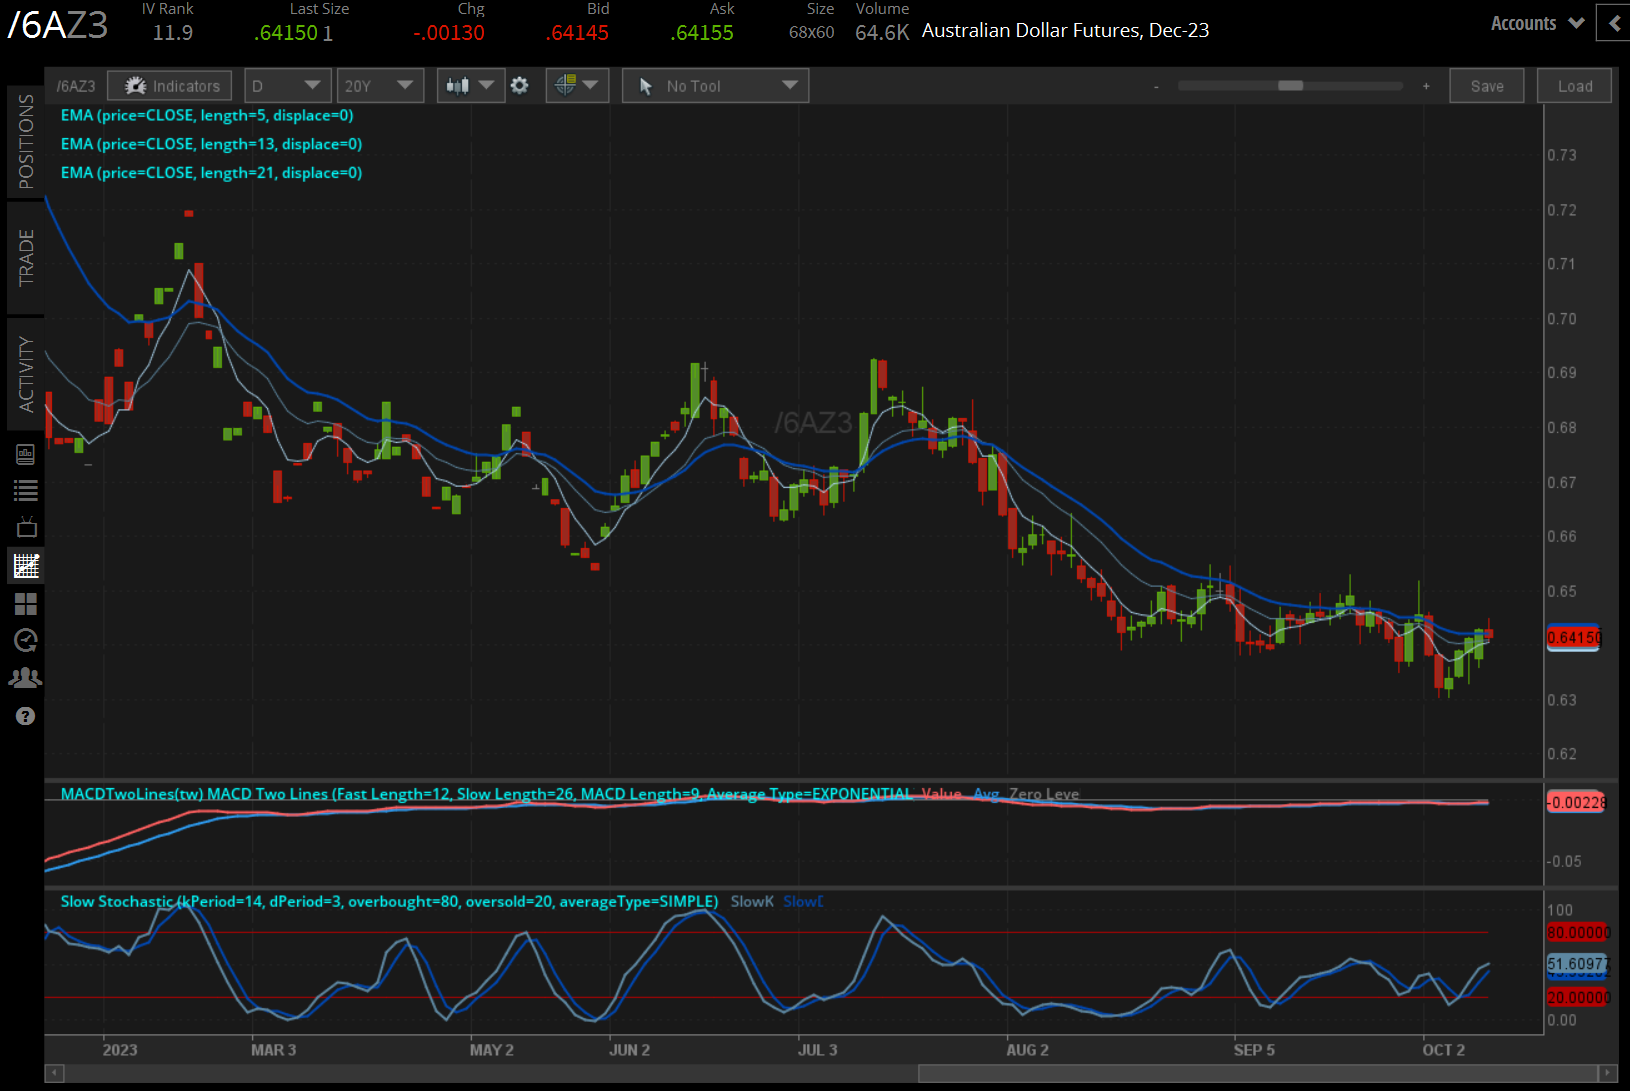Open the 20Y range dropdown
This screenshot has width=1630, height=1091.
[379, 86]
